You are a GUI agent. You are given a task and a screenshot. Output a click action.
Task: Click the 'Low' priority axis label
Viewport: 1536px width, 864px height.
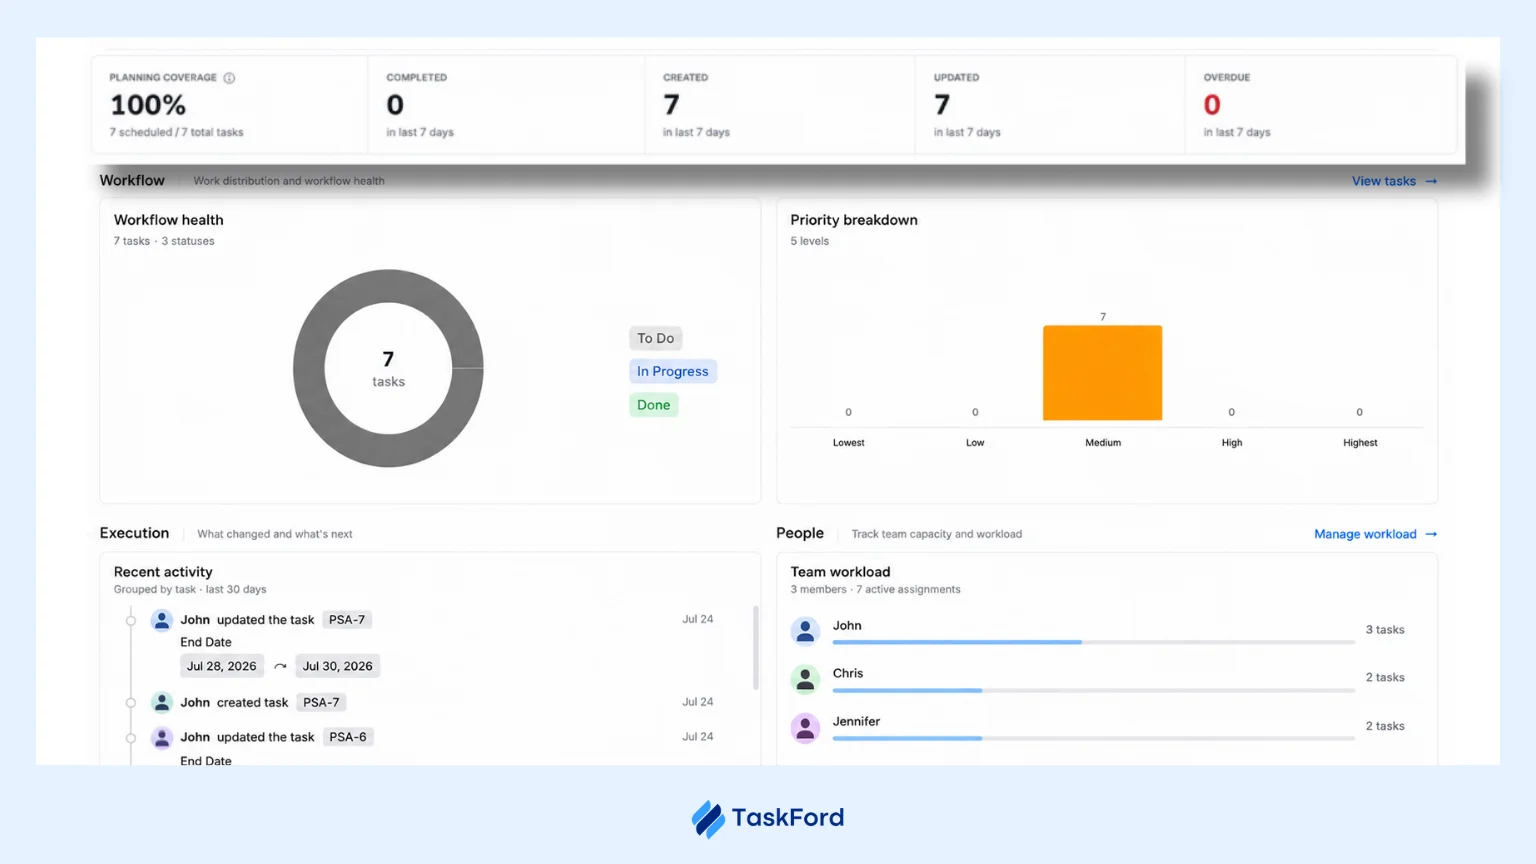pyautogui.click(x=975, y=443)
